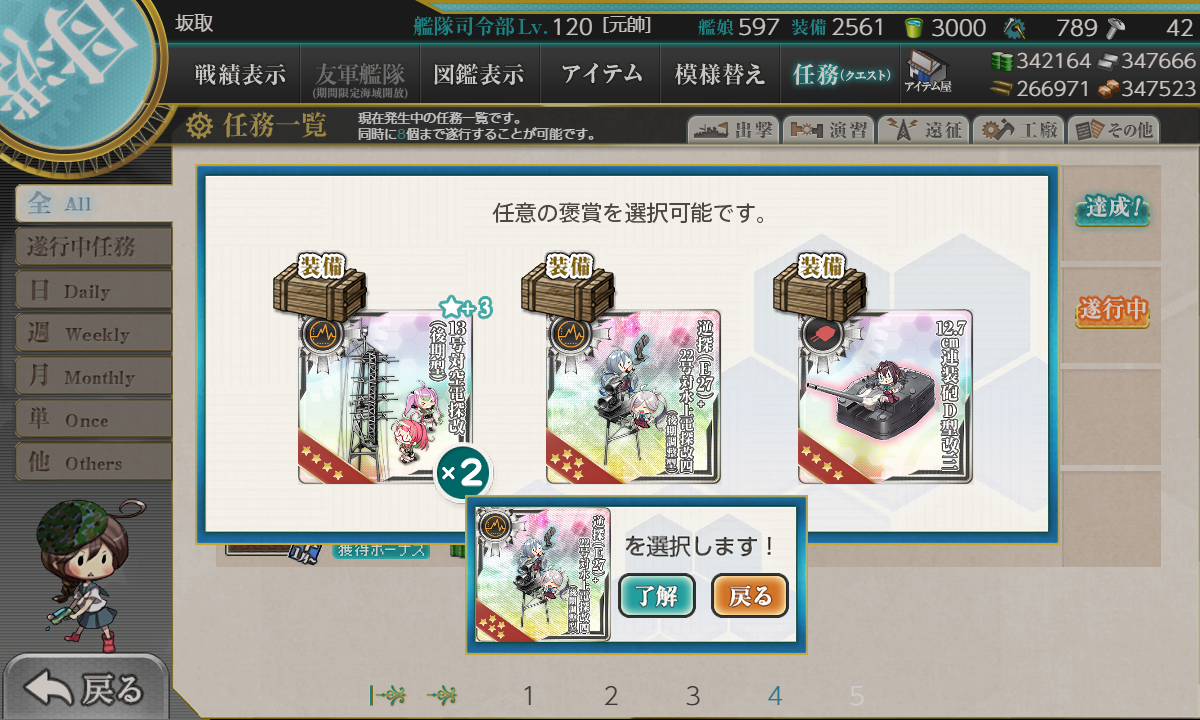The image size is (1200, 720).
Task: Confirm selection with the 了解 button
Action: pos(657,596)
